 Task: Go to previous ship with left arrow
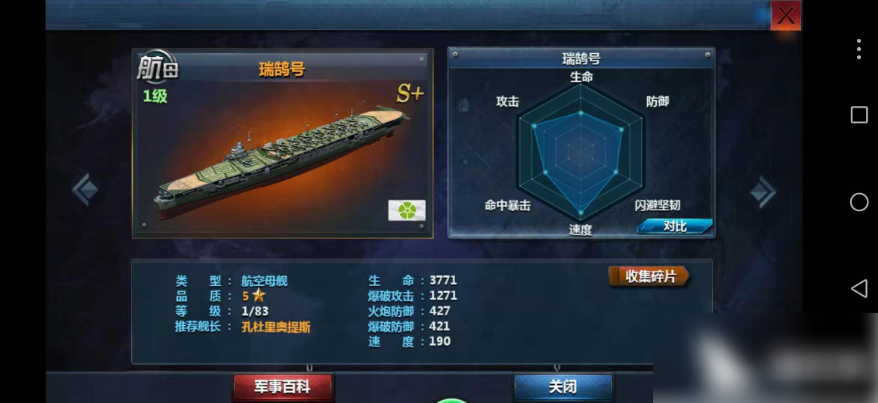(x=85, y=190)
